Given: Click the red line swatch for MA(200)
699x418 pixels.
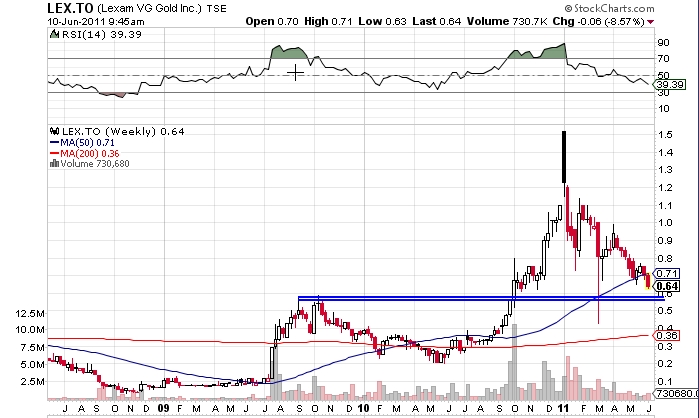Looking at the screenshot, I should (54, 154).
